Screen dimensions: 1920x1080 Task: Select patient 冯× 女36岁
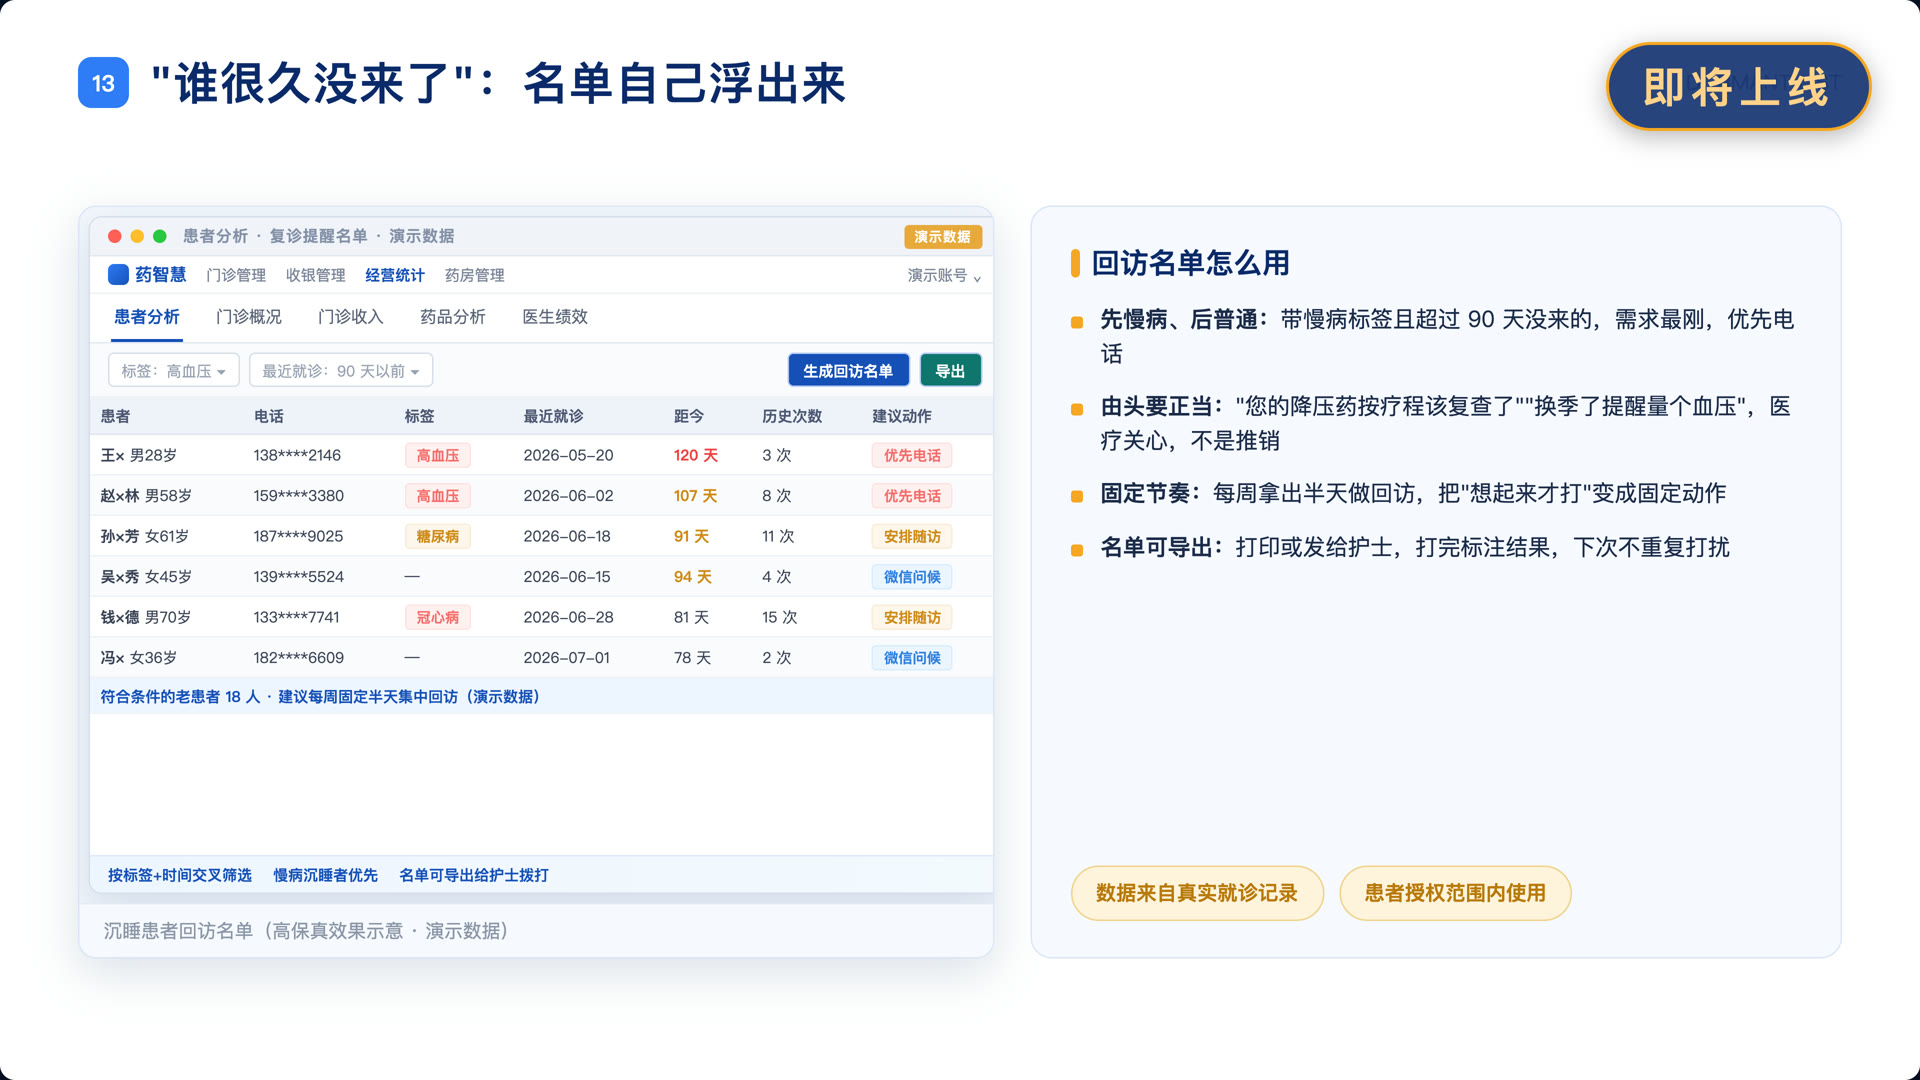tap(139, 658)
